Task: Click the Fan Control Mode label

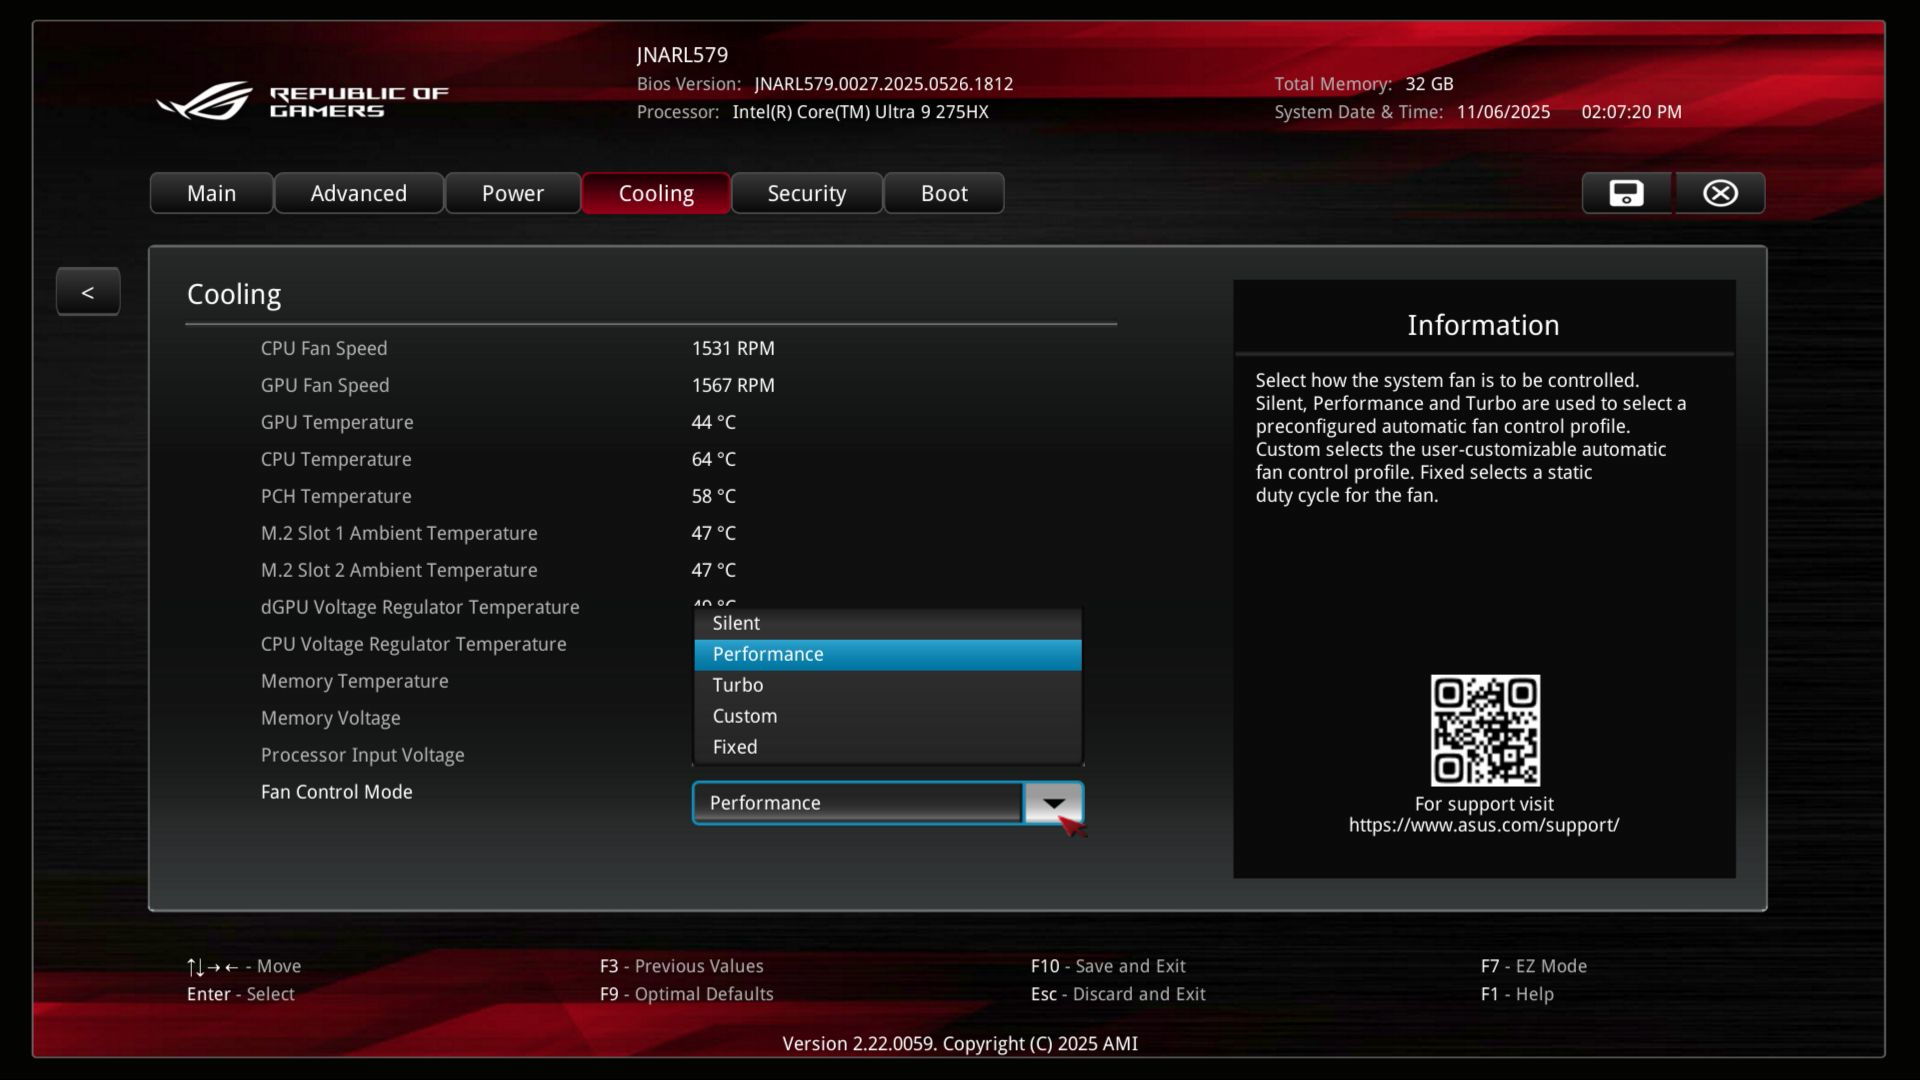Action: (336, 792)
